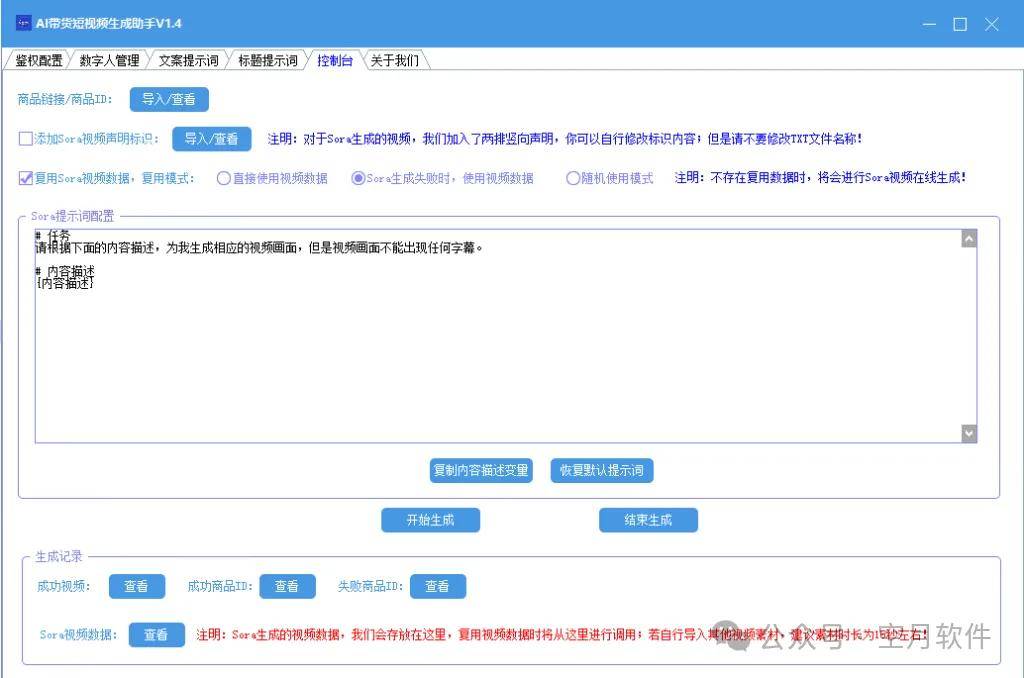Screen dimensions: 1024x678
Task: Click 查看 next to 成功商品ID
Action: coord(287,586)
